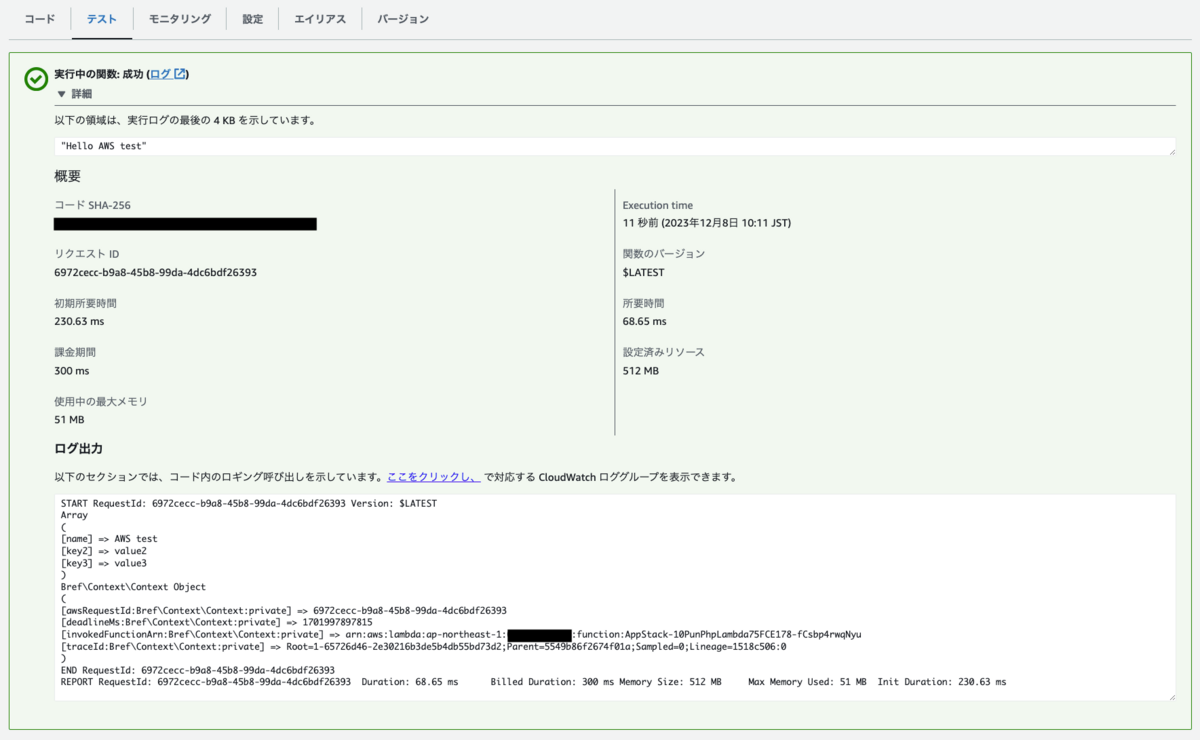Select the currently active テスト tab

click(x=101, y=18)
